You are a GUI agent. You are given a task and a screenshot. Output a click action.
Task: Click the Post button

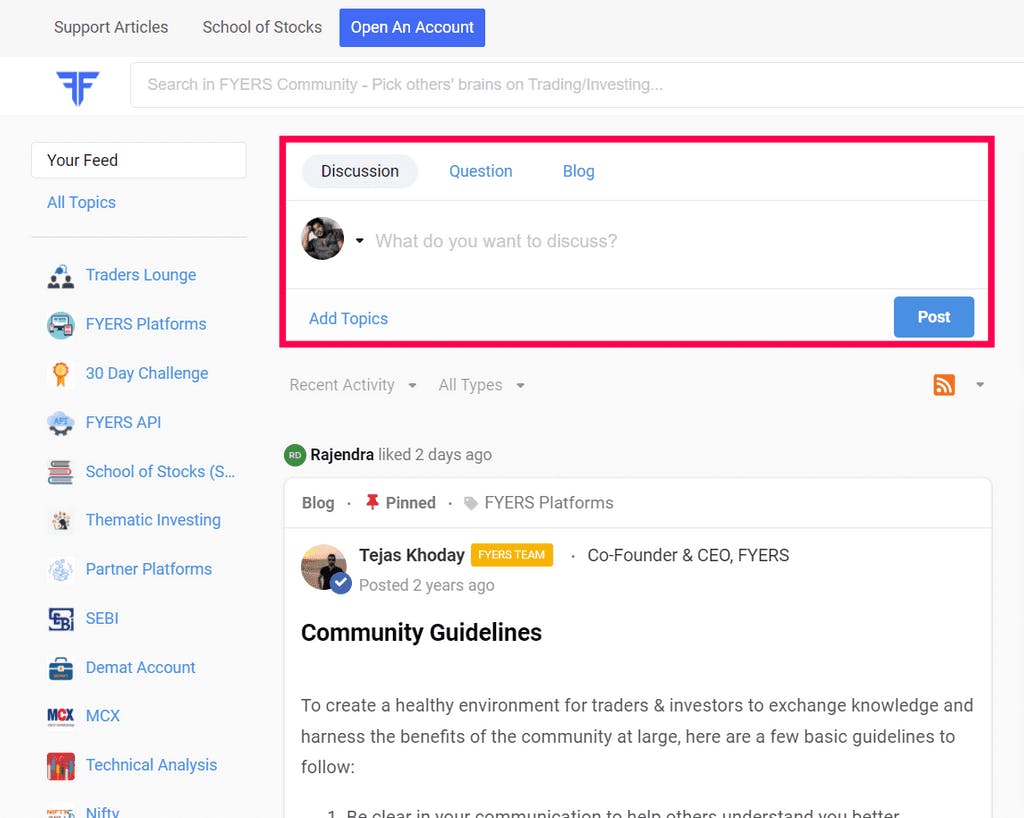(x=933, y=317)
